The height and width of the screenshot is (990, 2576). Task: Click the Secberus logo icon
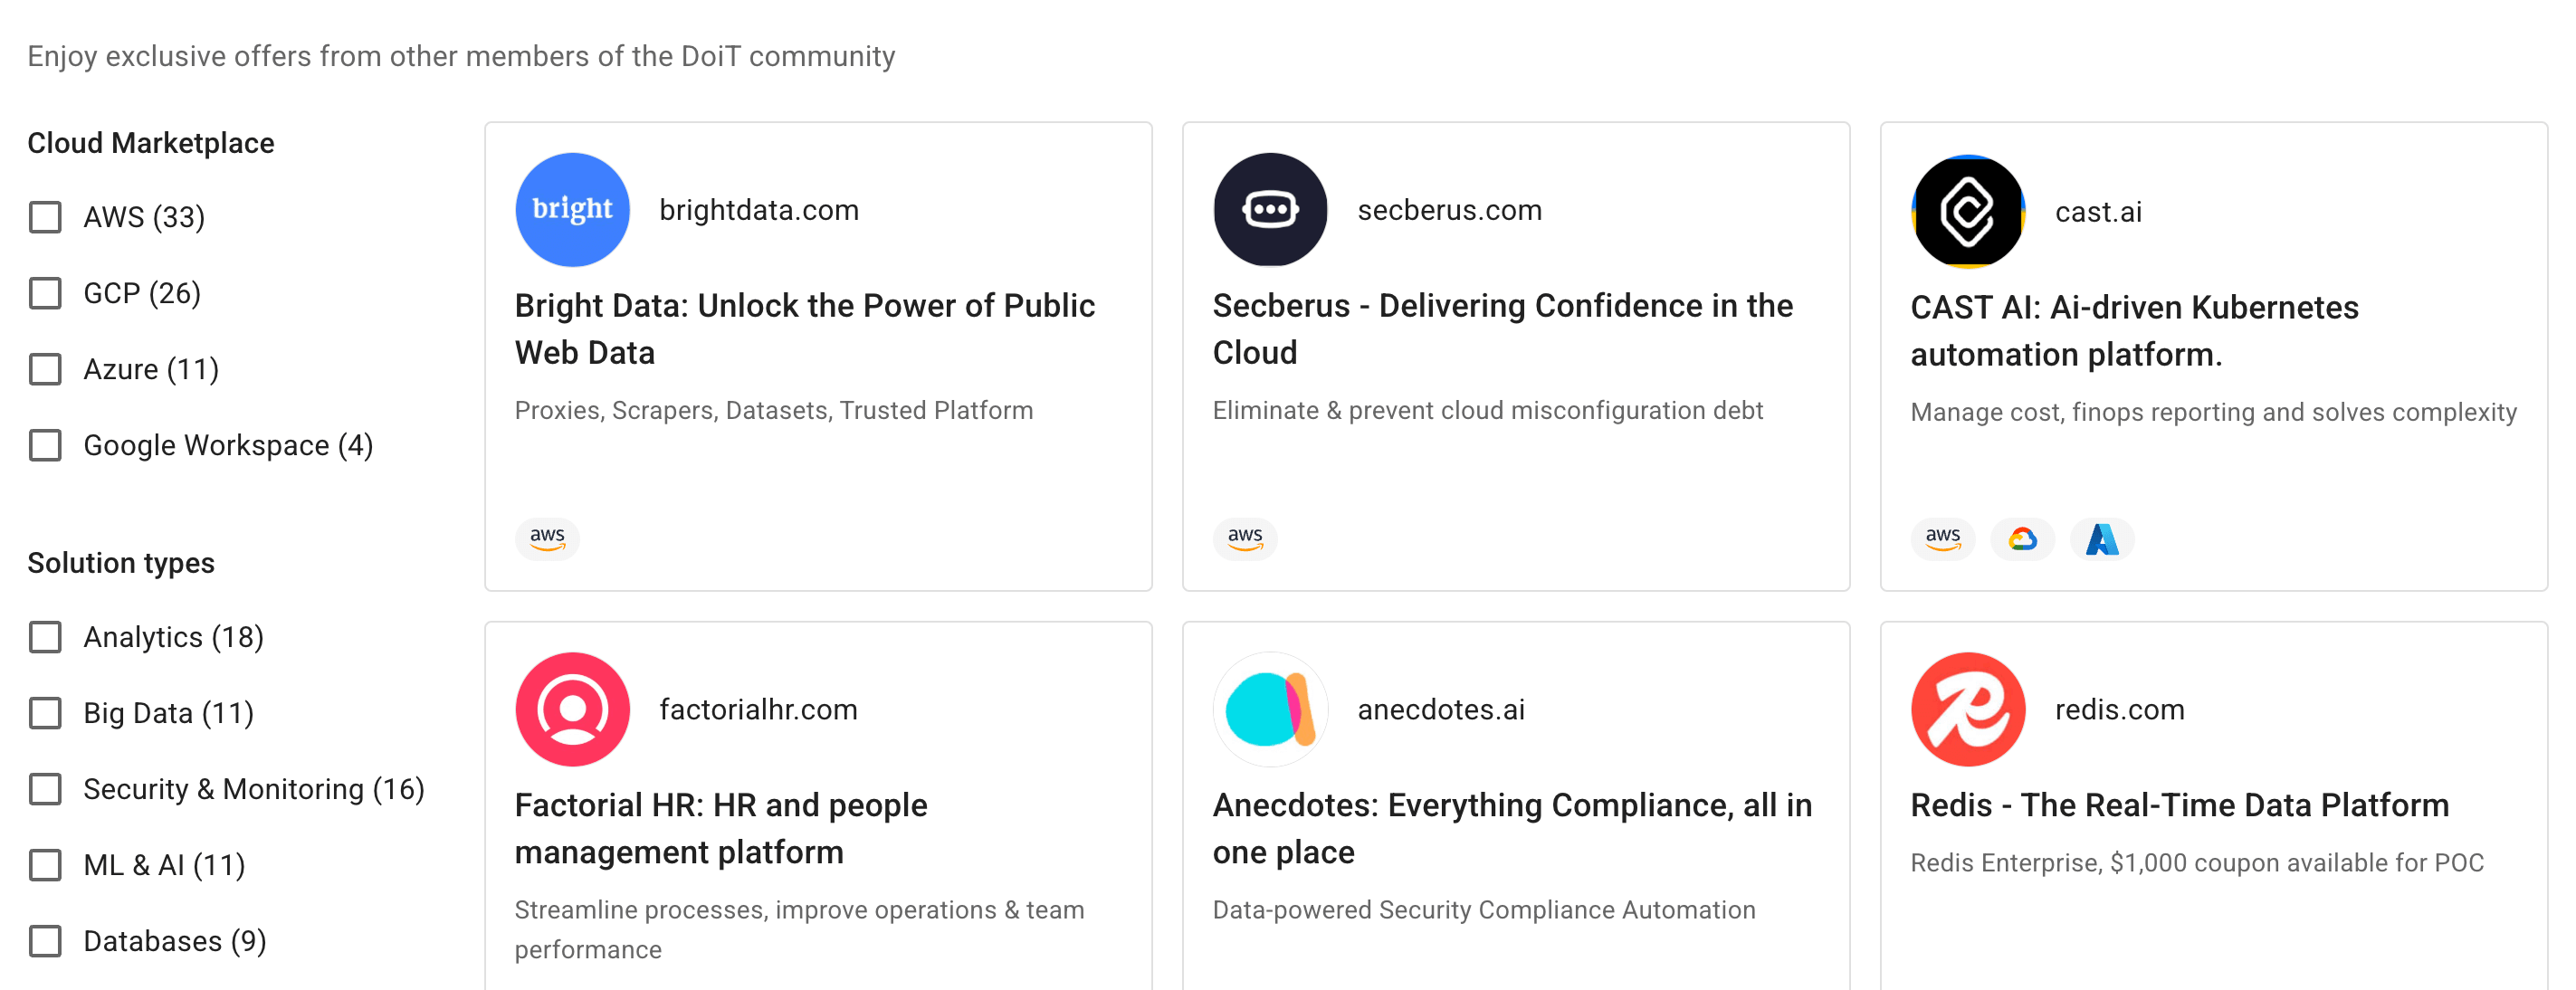1269,209
